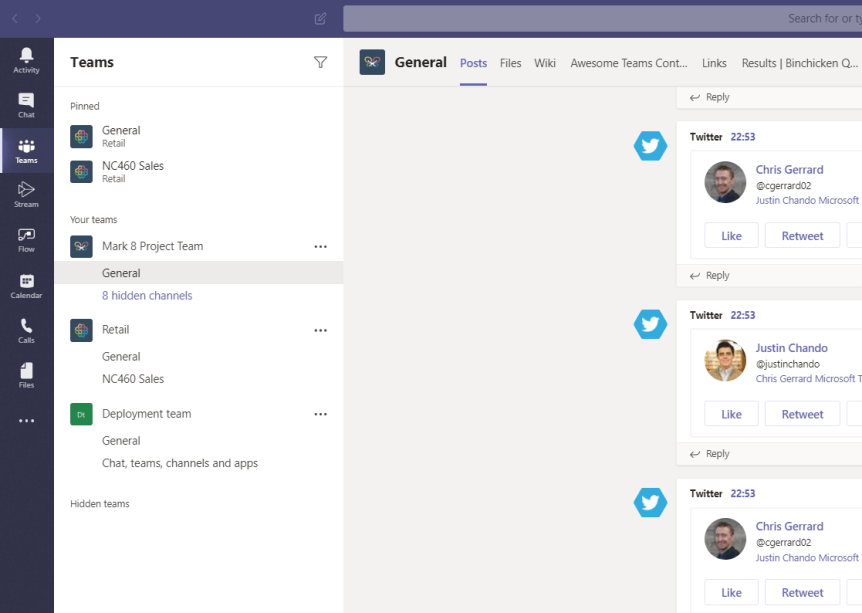The image size is (862, 613).
Task: Switch to the Files tab
Action: pos(510,63)
